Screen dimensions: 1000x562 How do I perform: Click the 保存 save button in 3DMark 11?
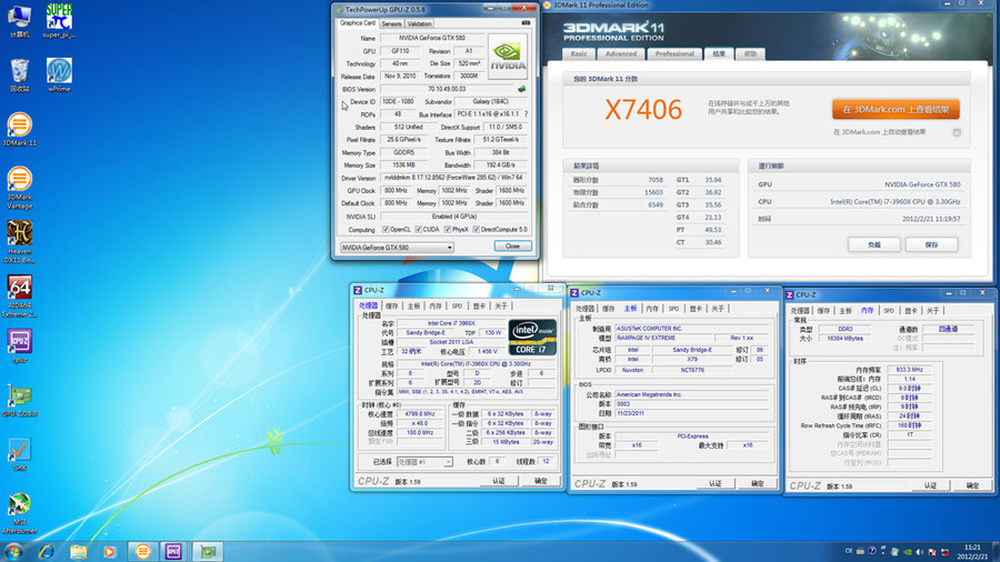(931, 244)
